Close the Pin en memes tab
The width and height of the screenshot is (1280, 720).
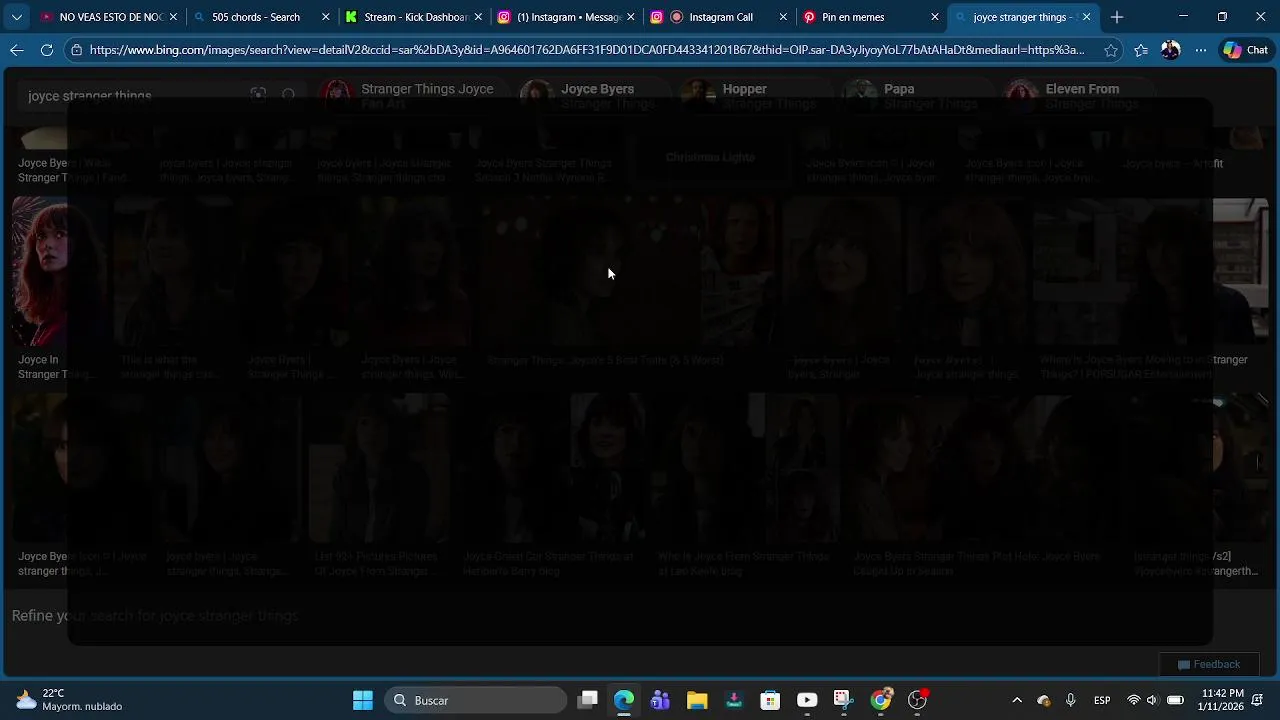click(935, 17)
